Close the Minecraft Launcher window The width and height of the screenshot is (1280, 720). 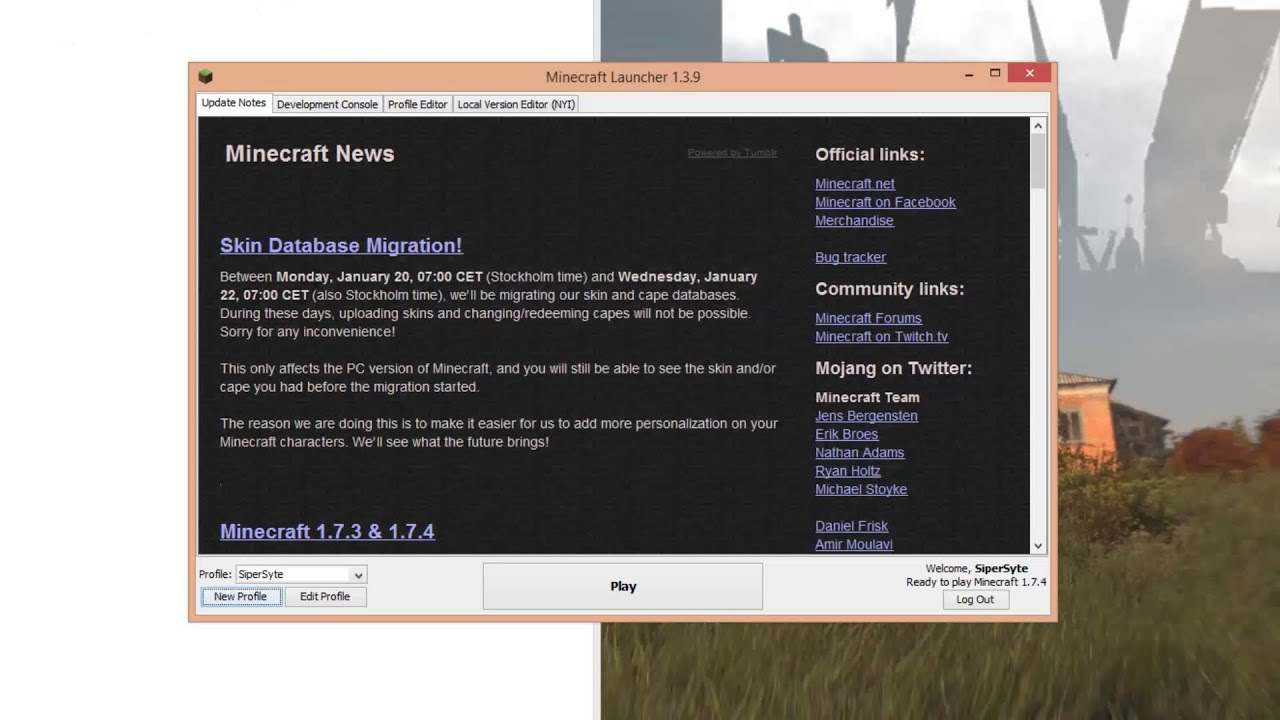(x=1029, y=73)
